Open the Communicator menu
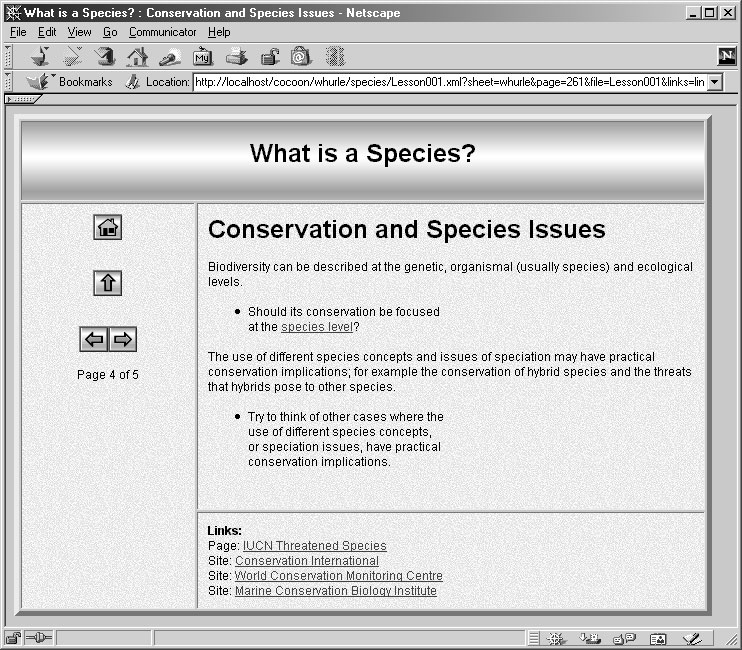The image size is (742, 650). (x=162, y=32)
